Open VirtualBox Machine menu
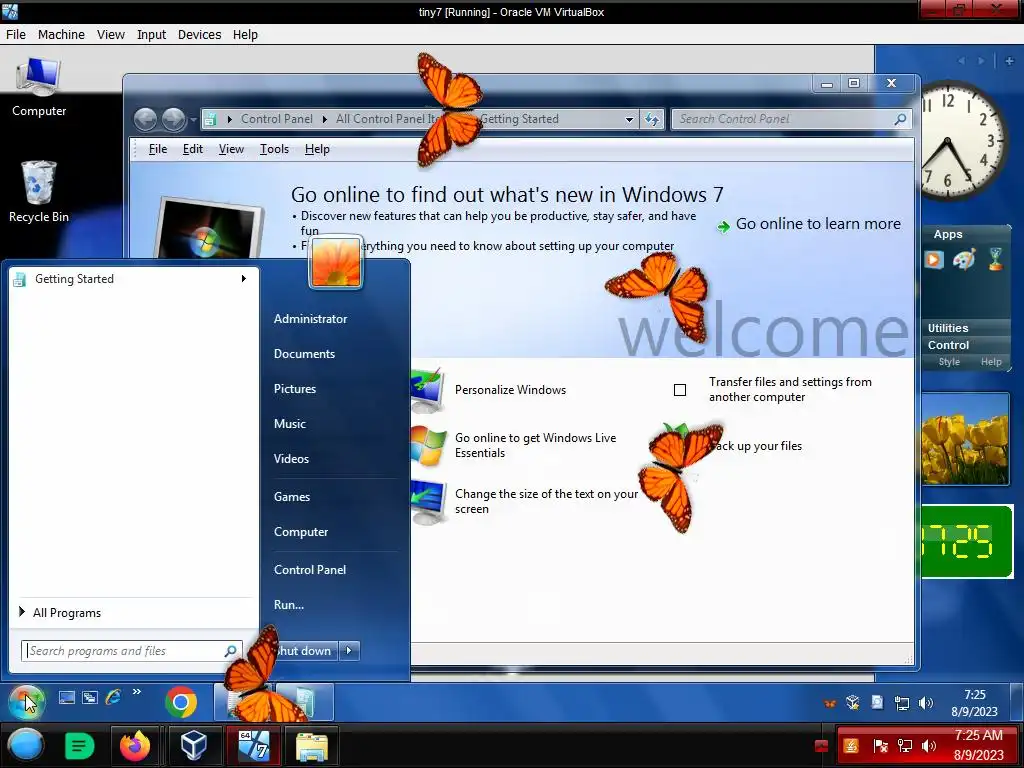This screenshot has width=1024, height=768. pos(61,35)
